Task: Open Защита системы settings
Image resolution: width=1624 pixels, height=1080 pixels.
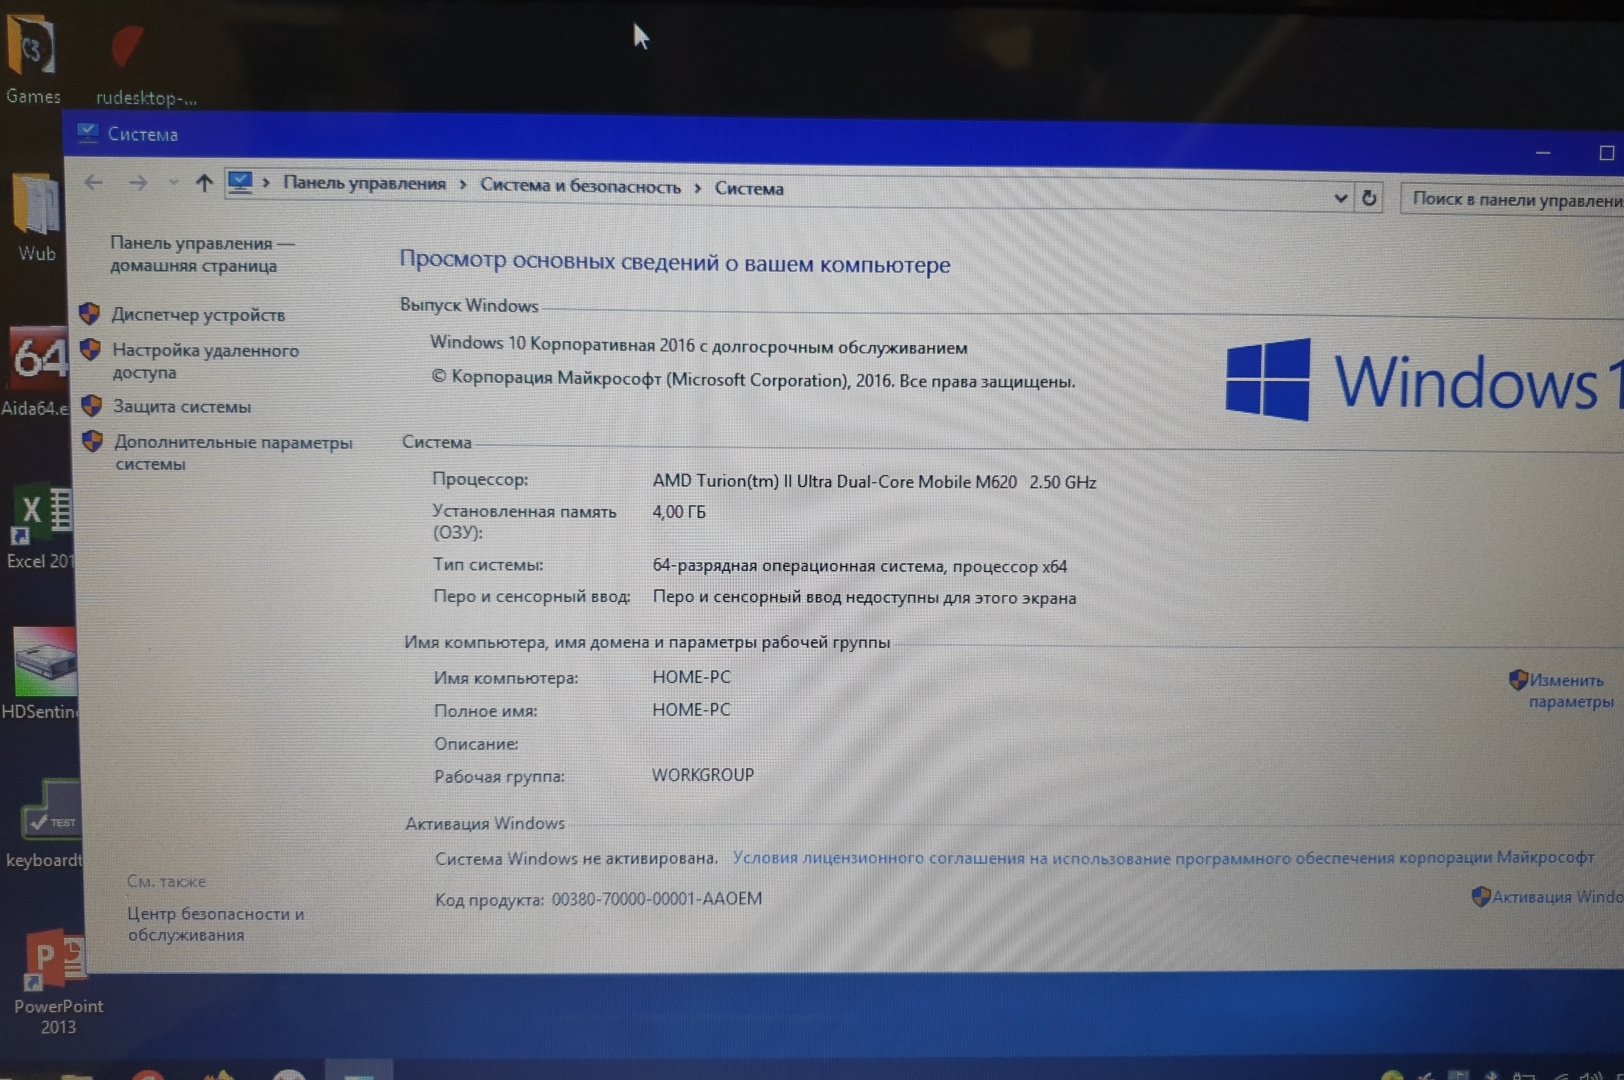Action: tap(182, 406)
